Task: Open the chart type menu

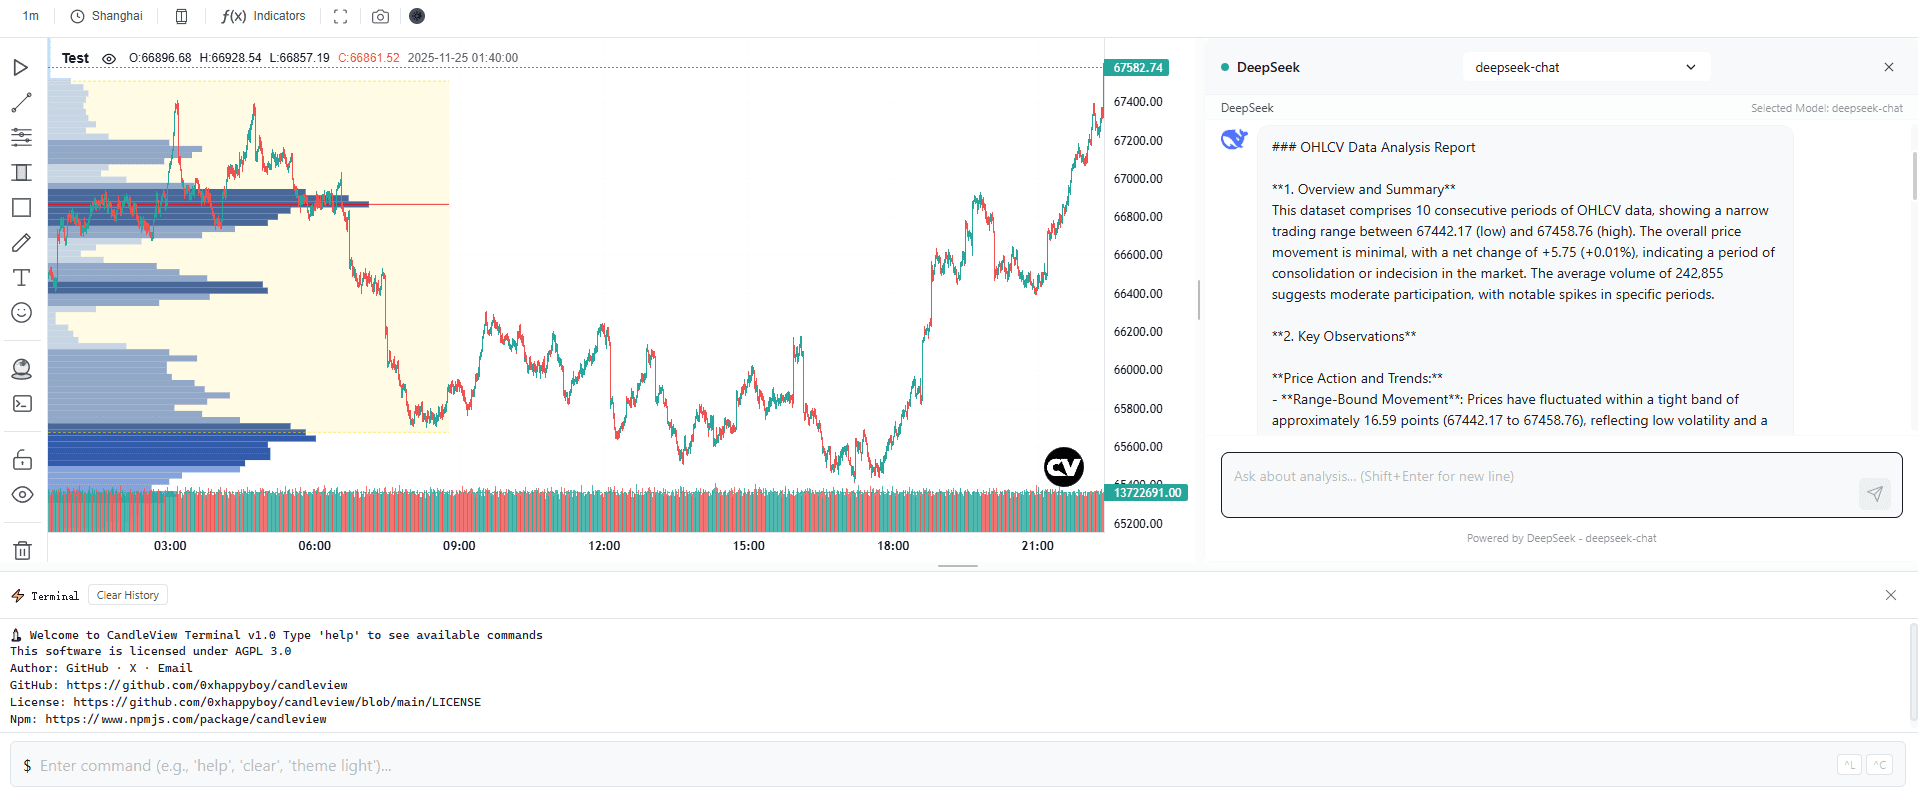Action: pos(181,16)
